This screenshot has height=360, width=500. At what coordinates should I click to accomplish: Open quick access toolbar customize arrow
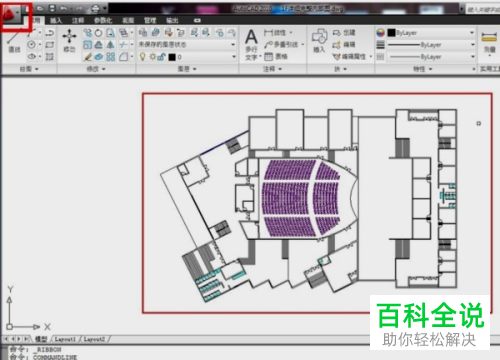click(x=105, y=8)
